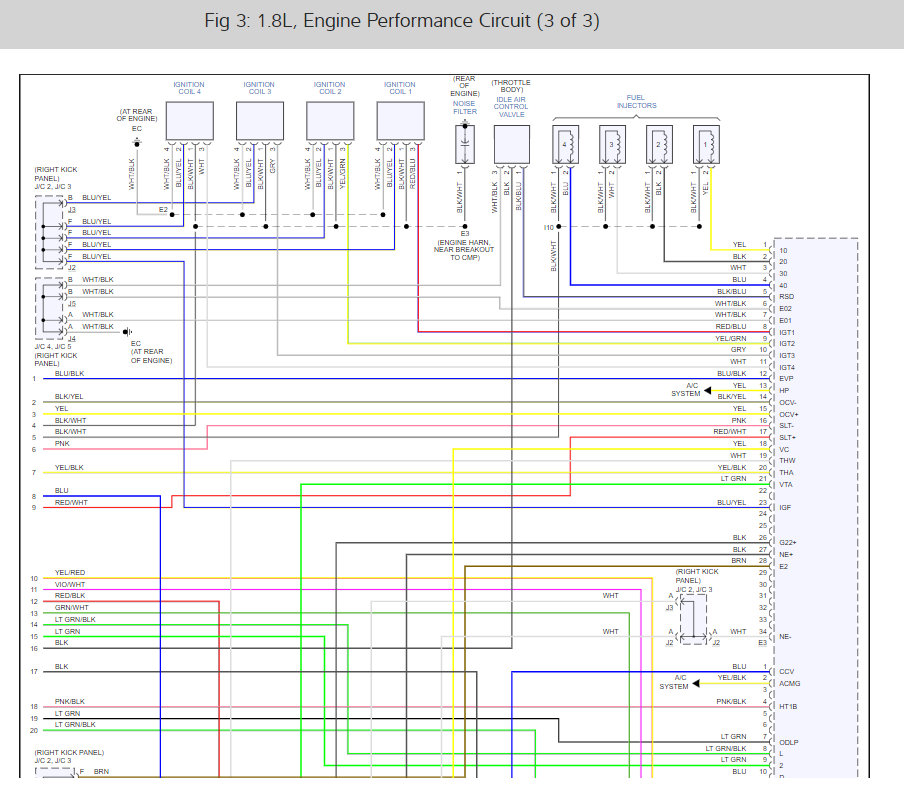Click the I10 splice label

click(x=548, y=228)
